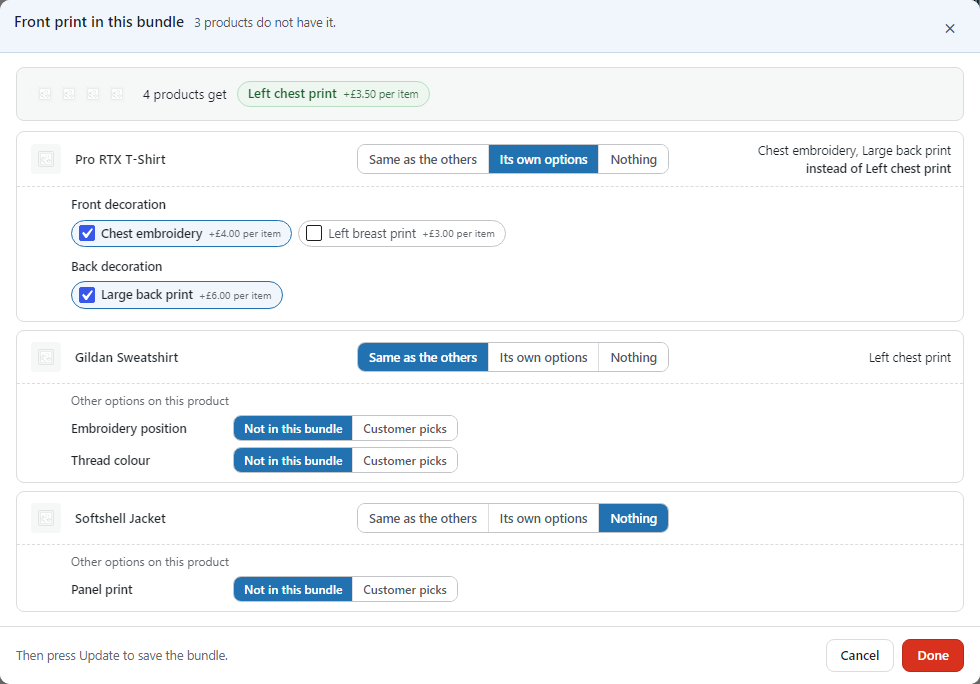980x684 pixels.
Task: Set Embroidery position to Not in this bundle
Action: [x=293, y=429]
